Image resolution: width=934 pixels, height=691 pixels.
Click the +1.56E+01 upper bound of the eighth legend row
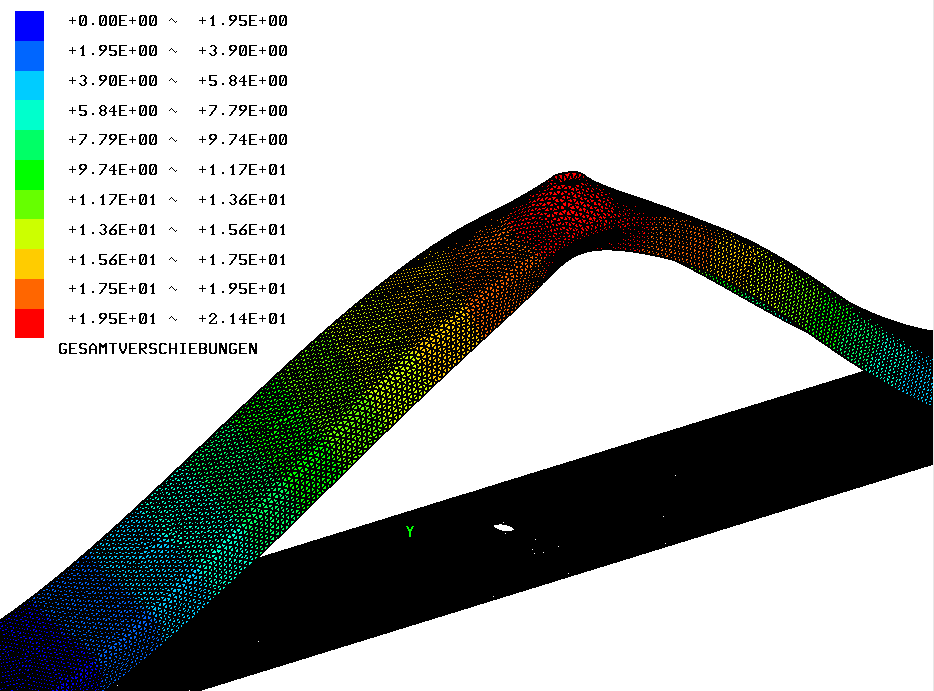click(242, 229)
